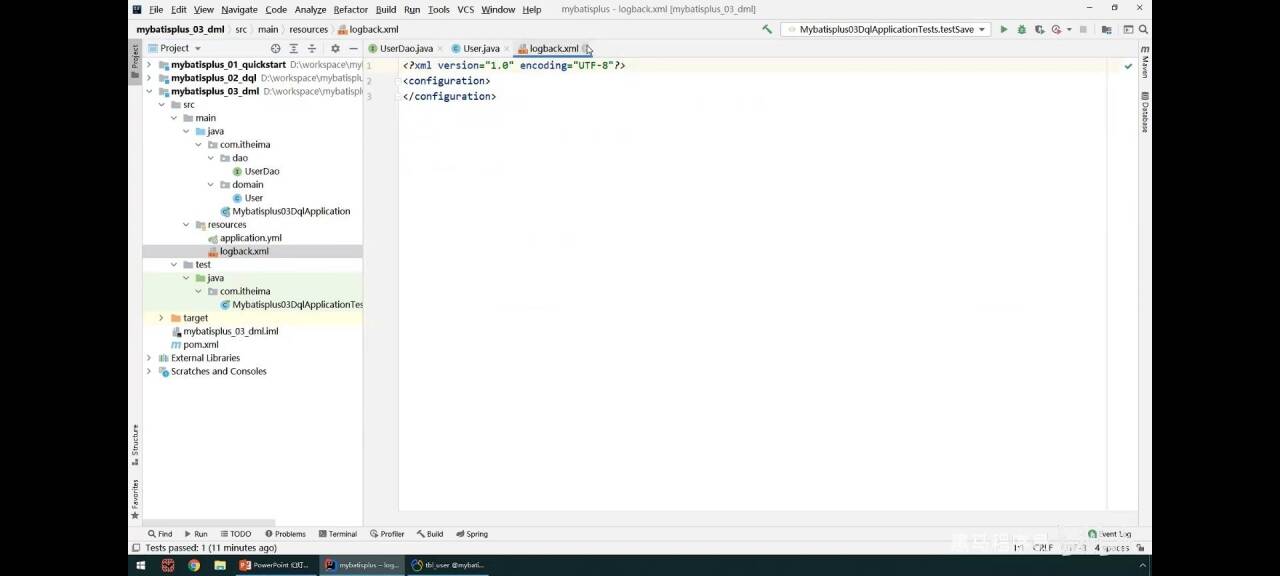Click the Build Project hammer icon
This screenshot has width=1280, height=576.
767,30
